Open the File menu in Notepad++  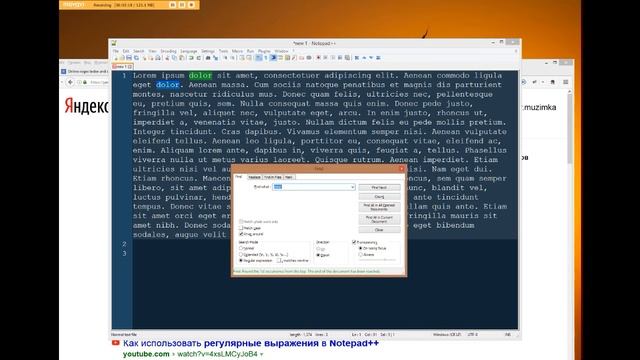[x=116, y=51]
